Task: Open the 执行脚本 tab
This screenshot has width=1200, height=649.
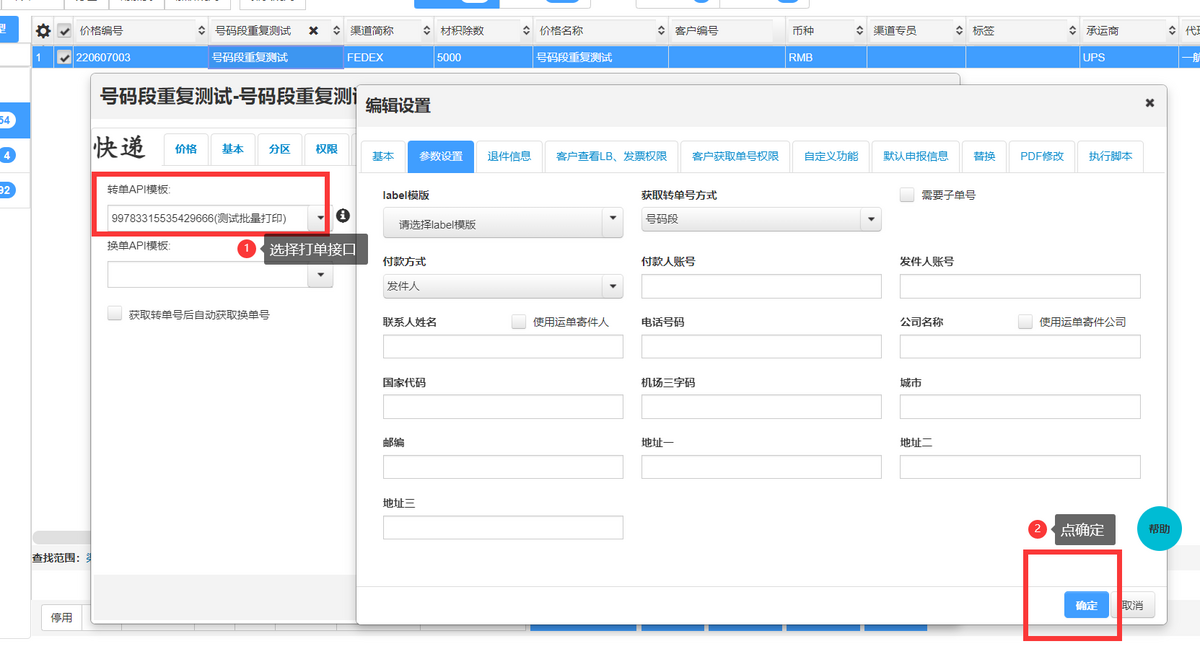Action: tap(1110, 156)
